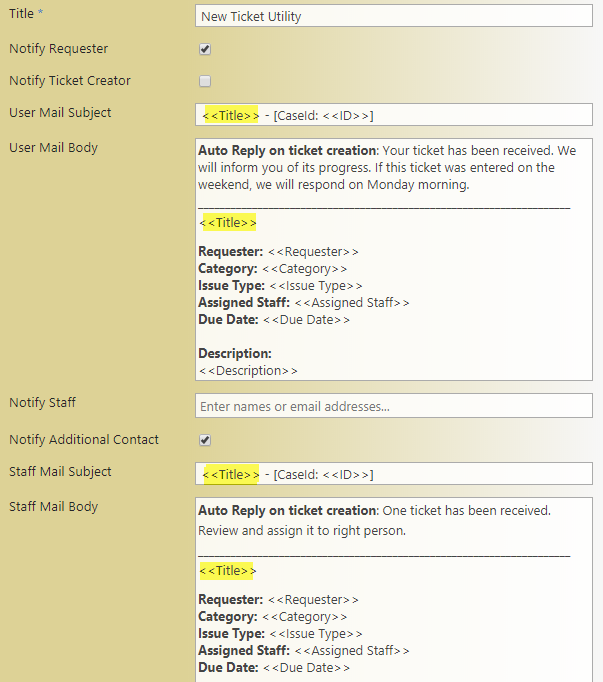Screen dimensions: 603x682
Task: Click the Staff Mail Subject field
Action: pos(394,474)
